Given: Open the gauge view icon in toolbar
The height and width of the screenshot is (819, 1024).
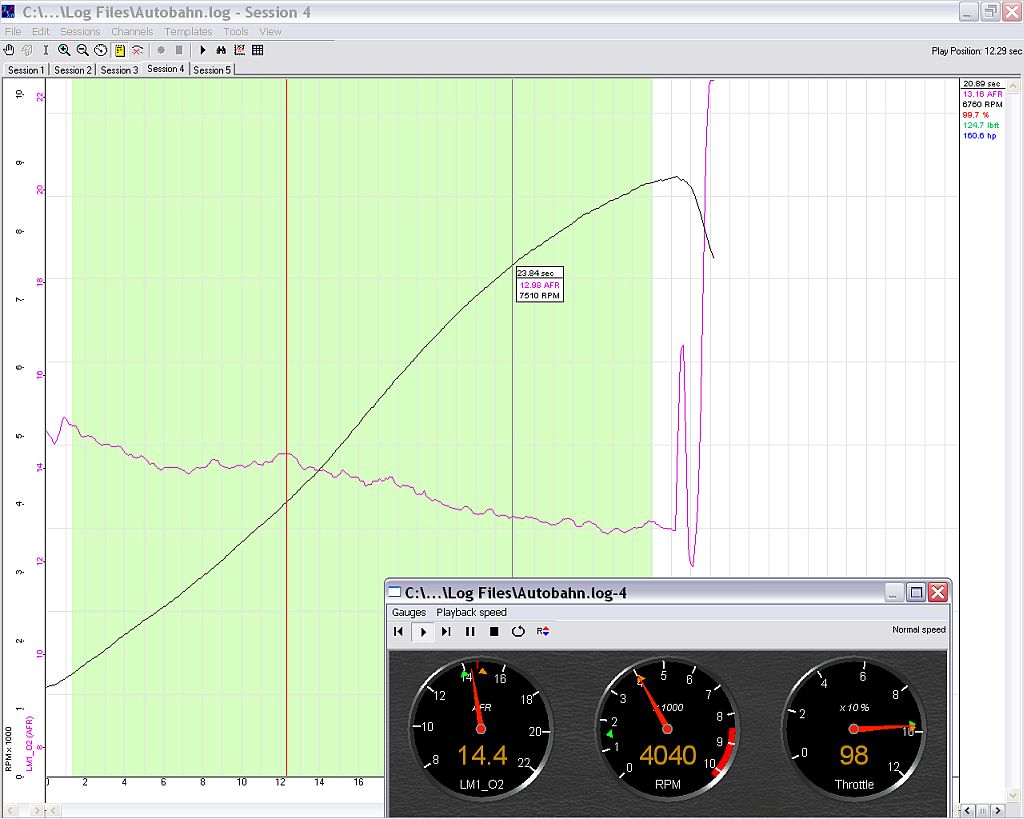Looking at the screenshot, I should coord(101,50).
